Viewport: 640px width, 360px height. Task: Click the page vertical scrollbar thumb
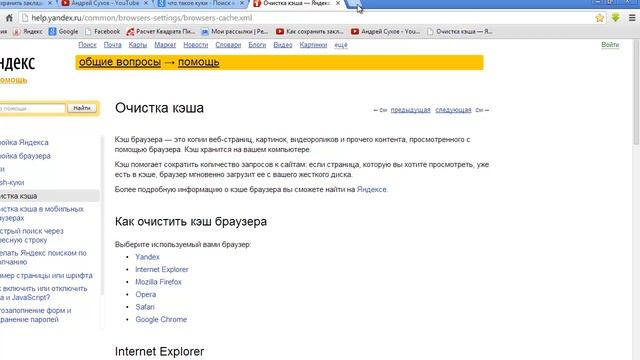click(x=636, y=92)
